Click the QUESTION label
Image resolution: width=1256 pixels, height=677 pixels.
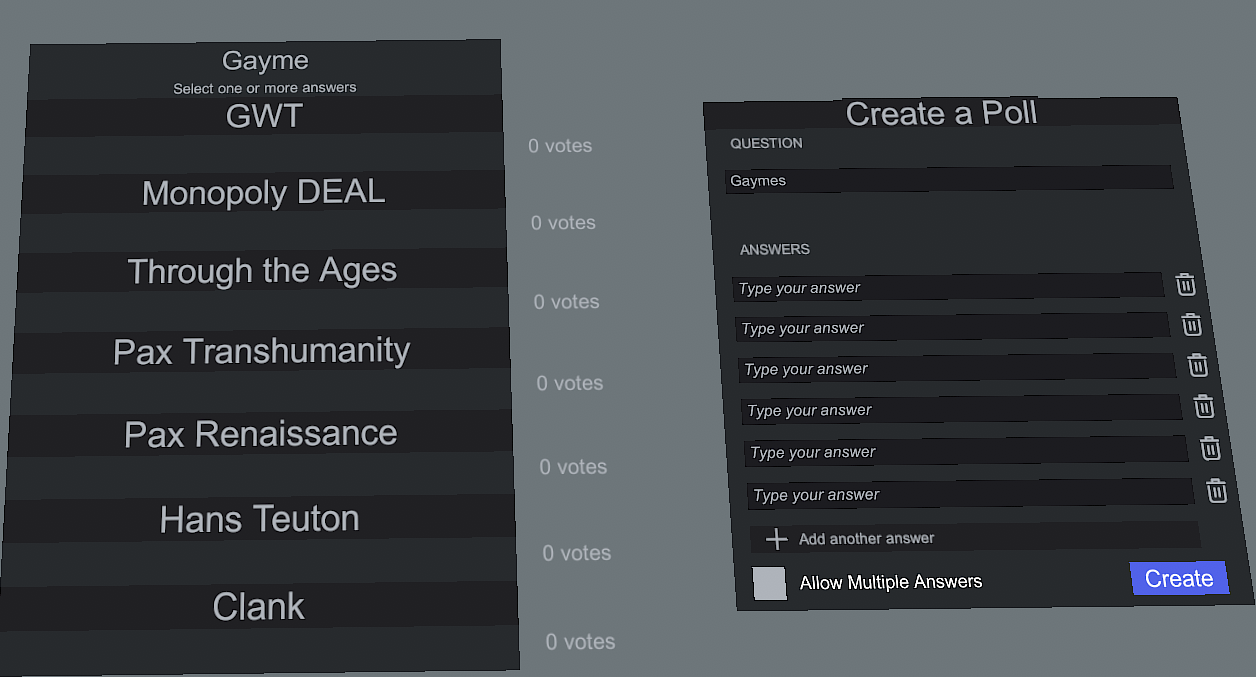pos(766,143)
